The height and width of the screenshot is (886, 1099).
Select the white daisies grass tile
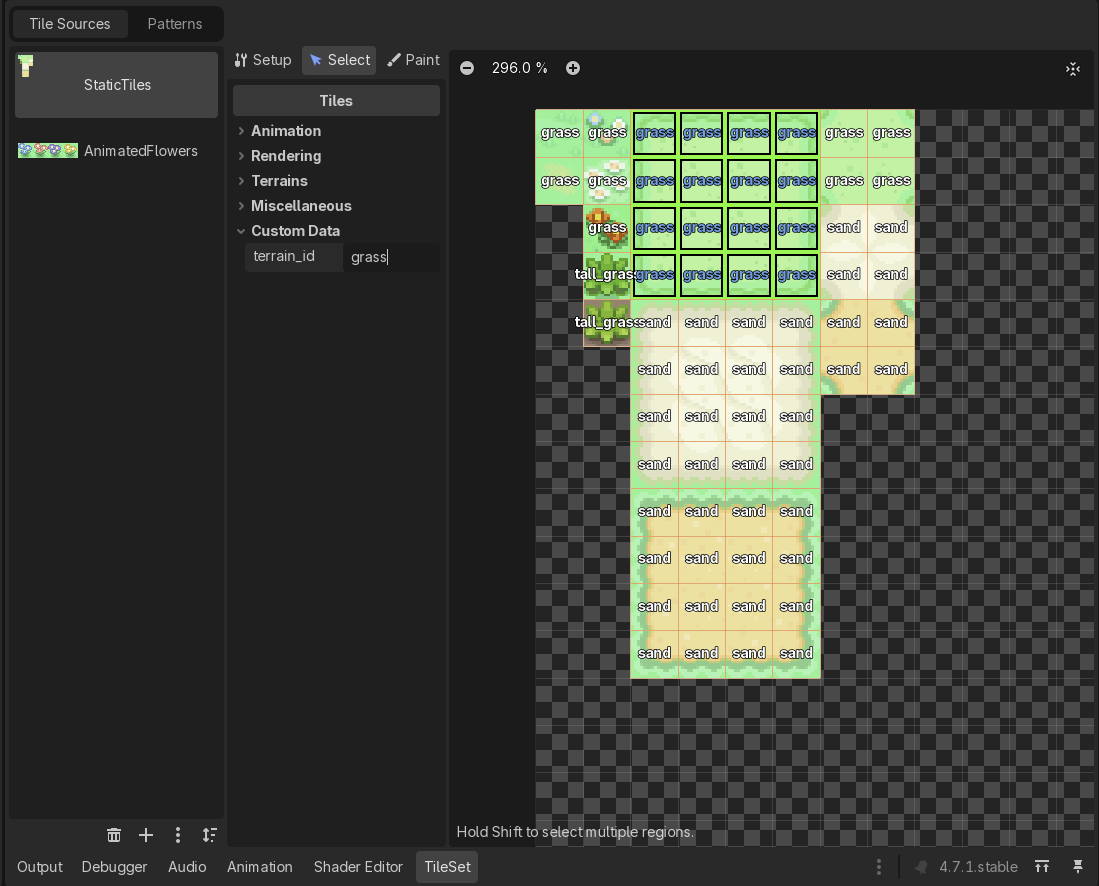(x=607, y=181)
